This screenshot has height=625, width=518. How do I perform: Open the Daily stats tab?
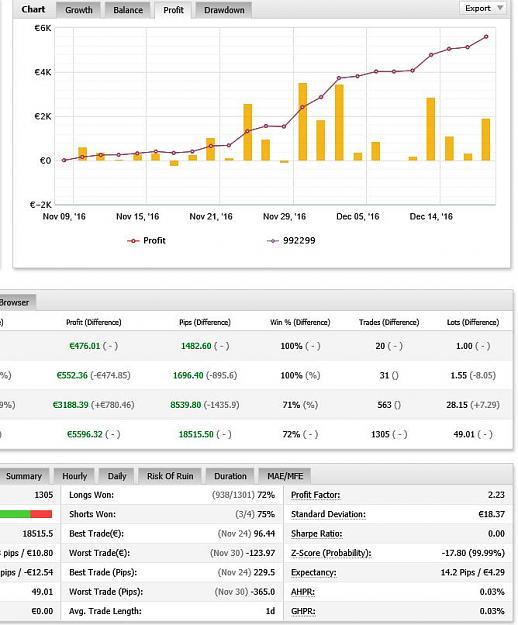[117, 476]
